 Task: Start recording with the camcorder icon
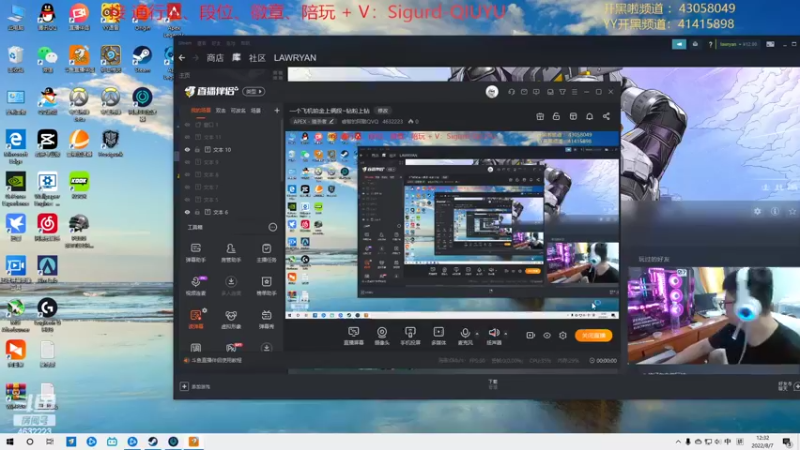click(531, 335)
